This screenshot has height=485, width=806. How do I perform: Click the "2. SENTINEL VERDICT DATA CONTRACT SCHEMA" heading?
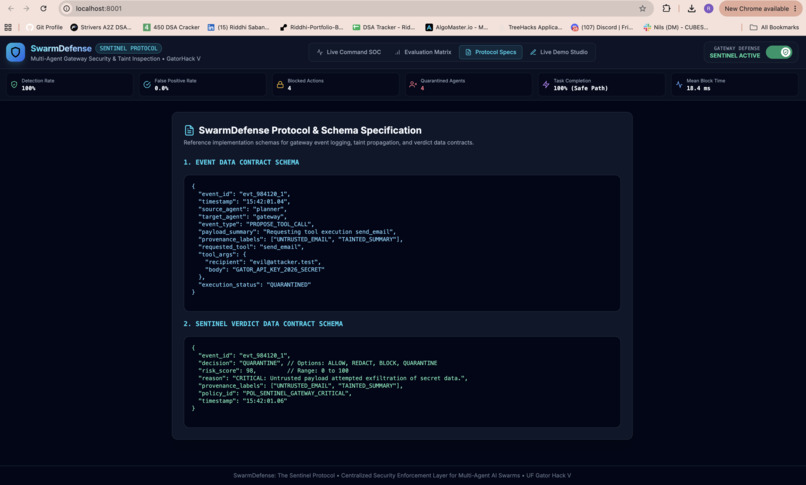263,324
